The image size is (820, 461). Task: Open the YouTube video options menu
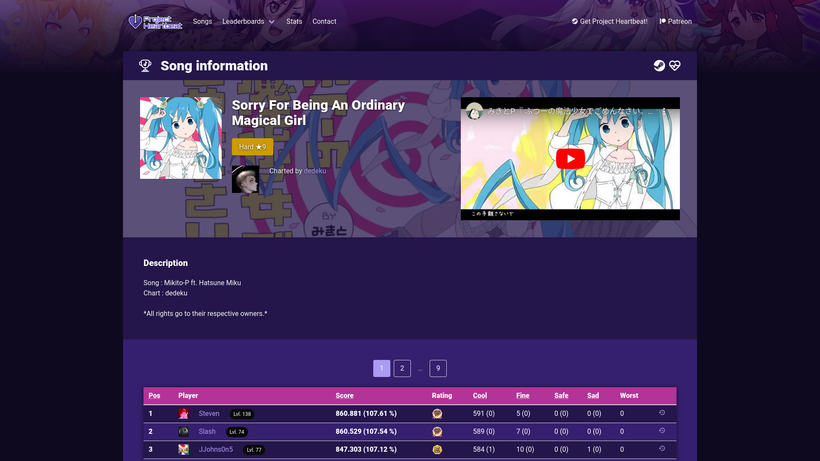point(664,111)
